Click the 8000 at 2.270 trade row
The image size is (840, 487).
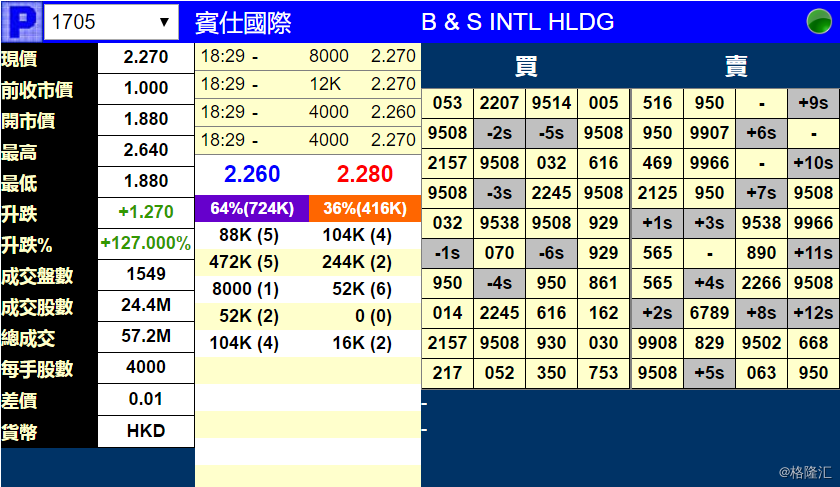coord(308,56)
